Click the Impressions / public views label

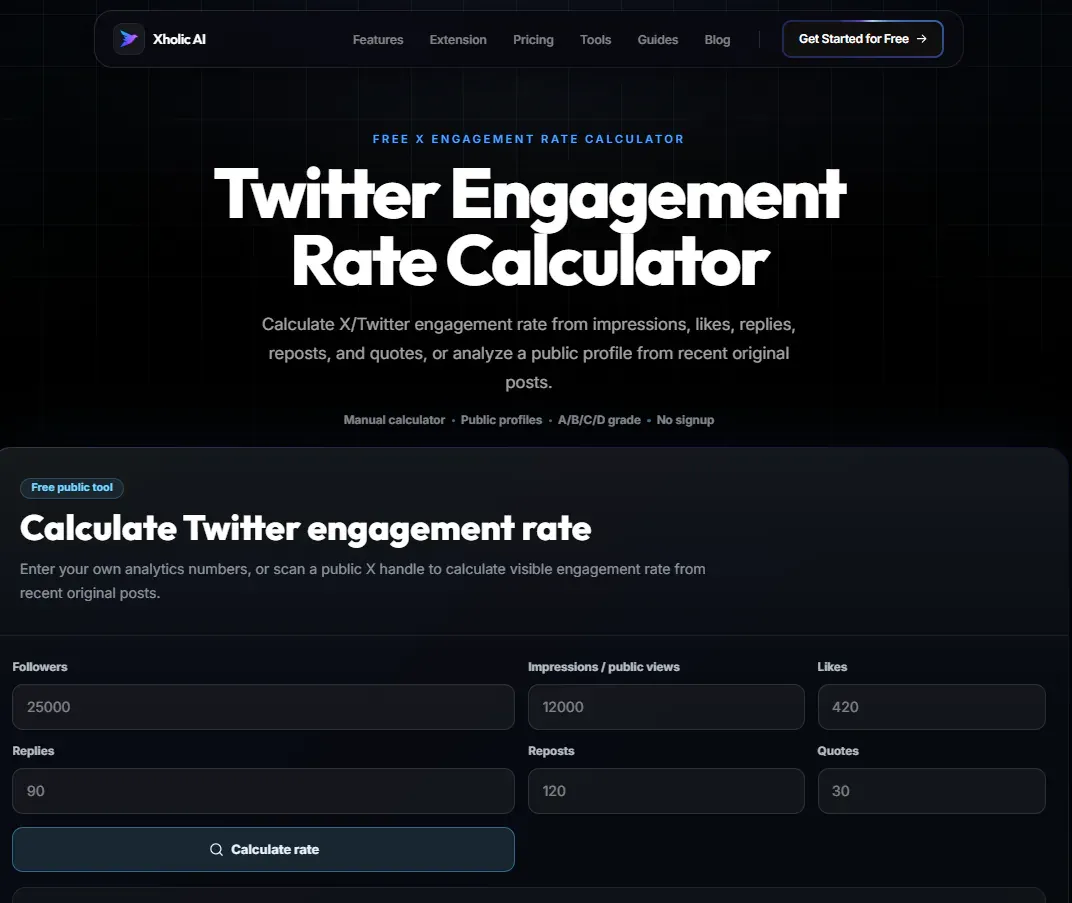(604, 666)
